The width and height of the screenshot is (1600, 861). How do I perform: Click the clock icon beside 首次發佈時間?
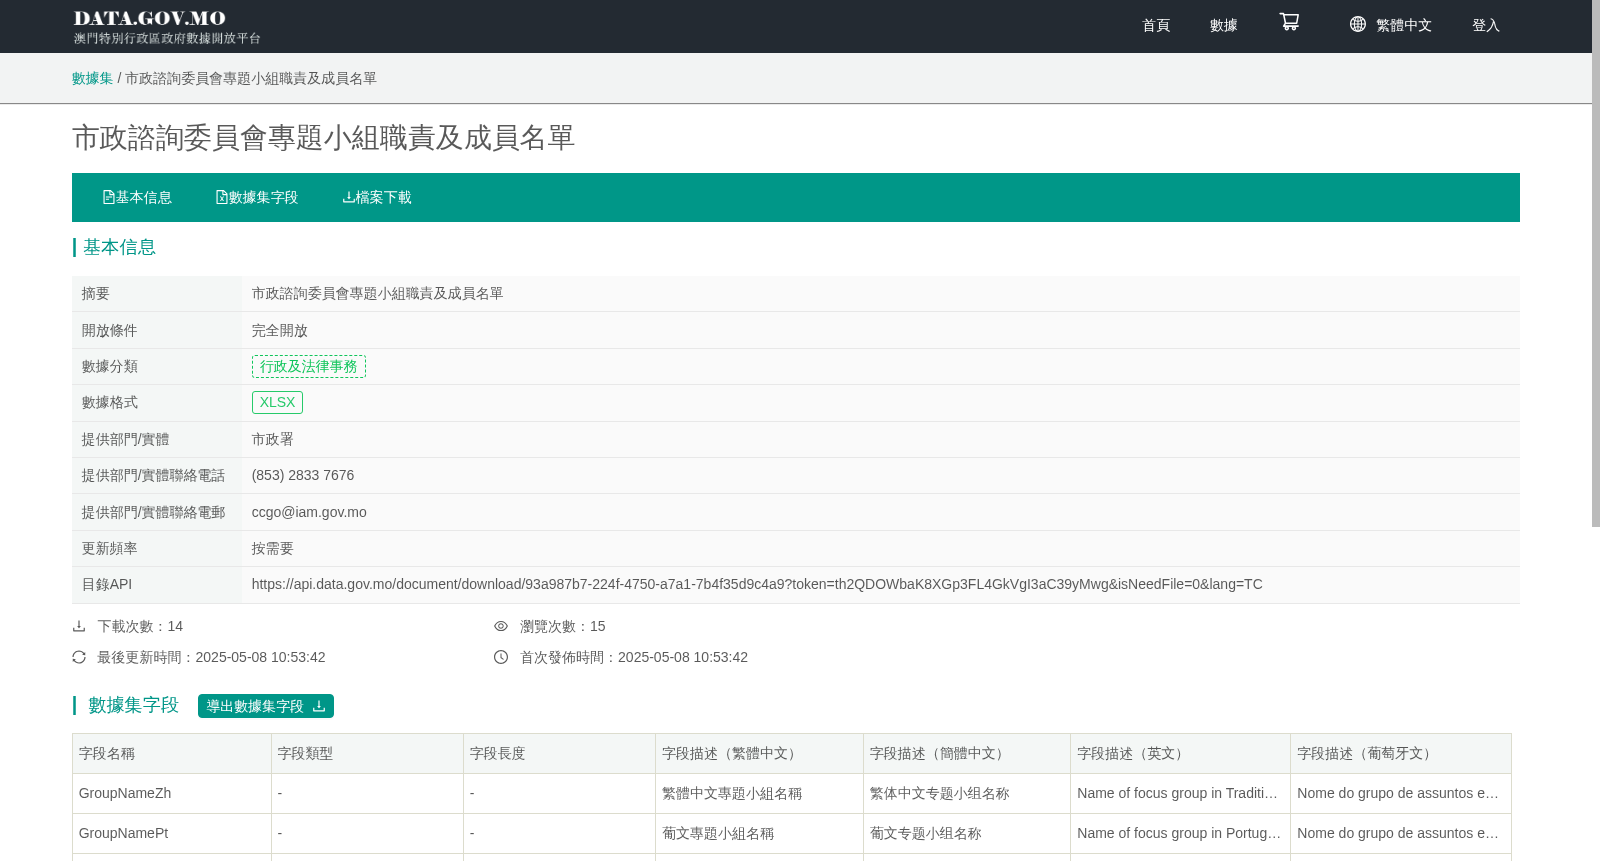tap(501, 657)
